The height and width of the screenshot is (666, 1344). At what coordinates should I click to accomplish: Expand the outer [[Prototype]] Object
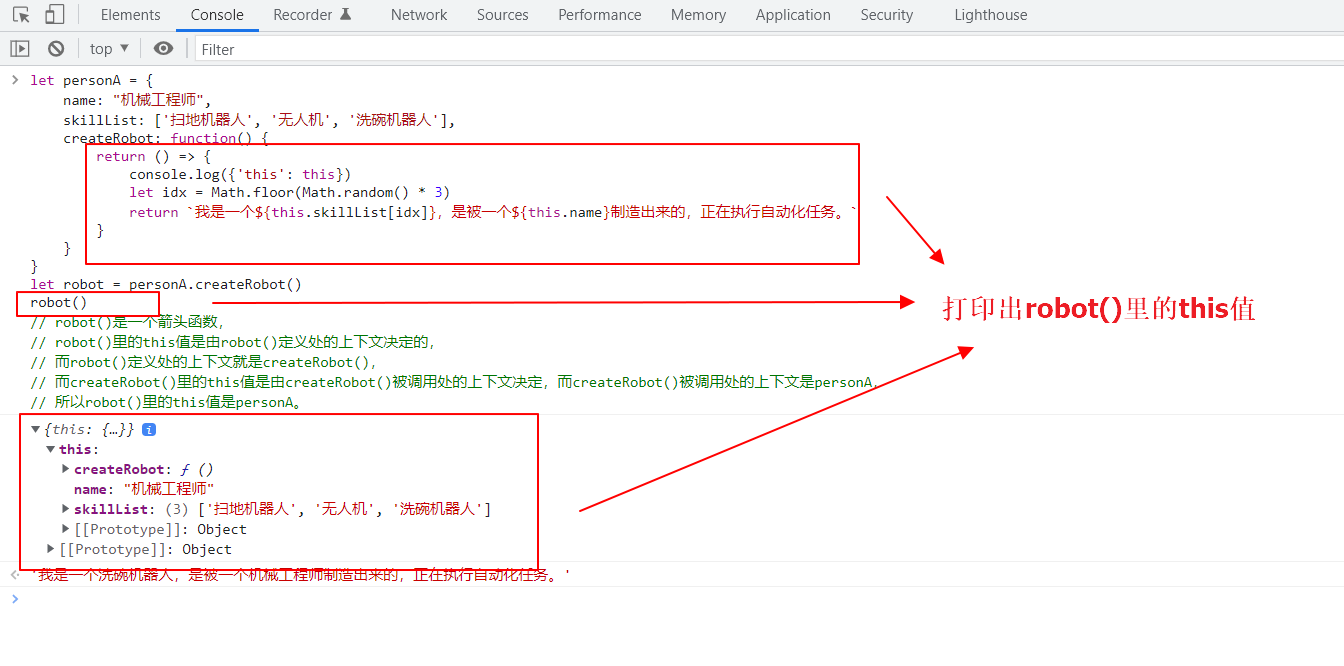pyautogui.click(x=50, y=548)
